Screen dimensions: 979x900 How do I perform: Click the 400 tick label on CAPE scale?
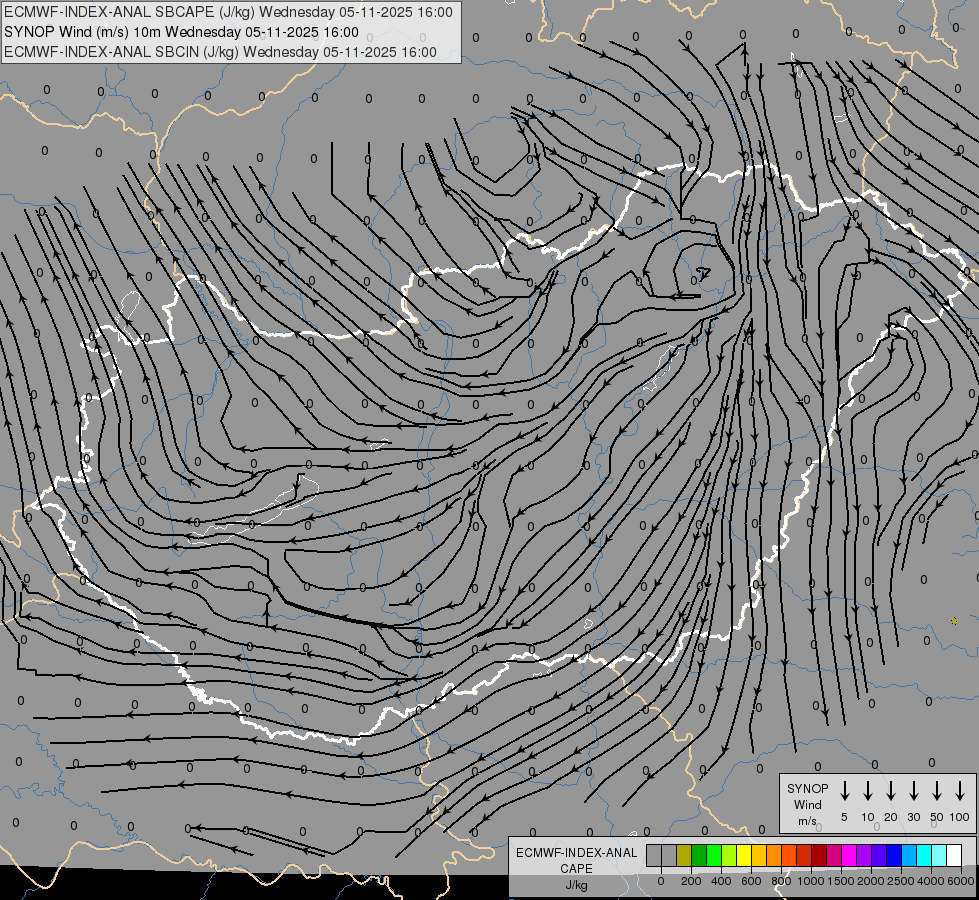pyautogui.click(x=721, y=881)
